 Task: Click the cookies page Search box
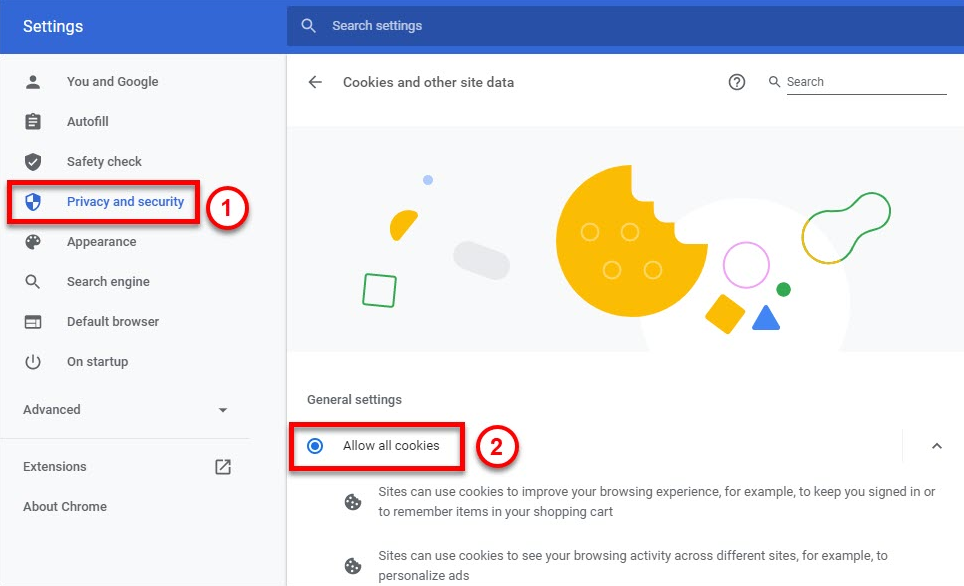point(864,82)
